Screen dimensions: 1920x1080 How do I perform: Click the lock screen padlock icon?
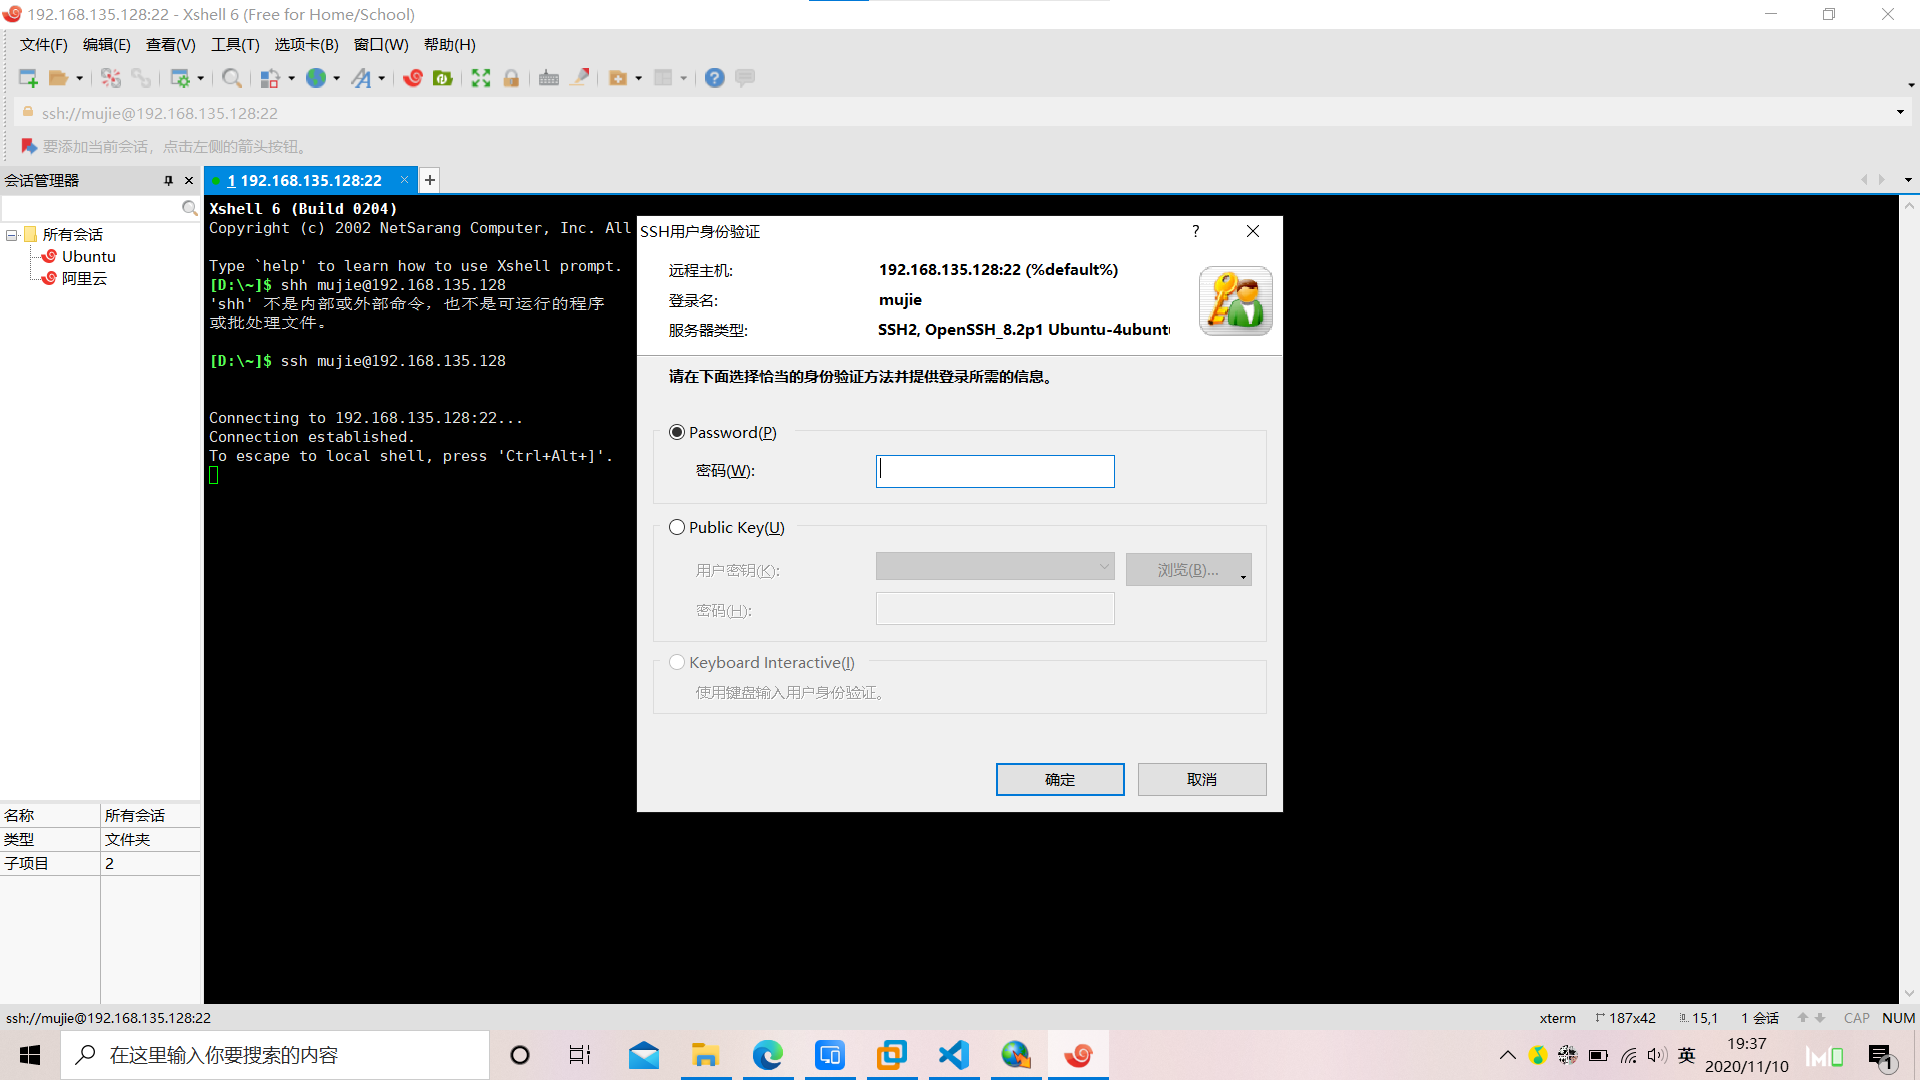[x=511, y=78]
